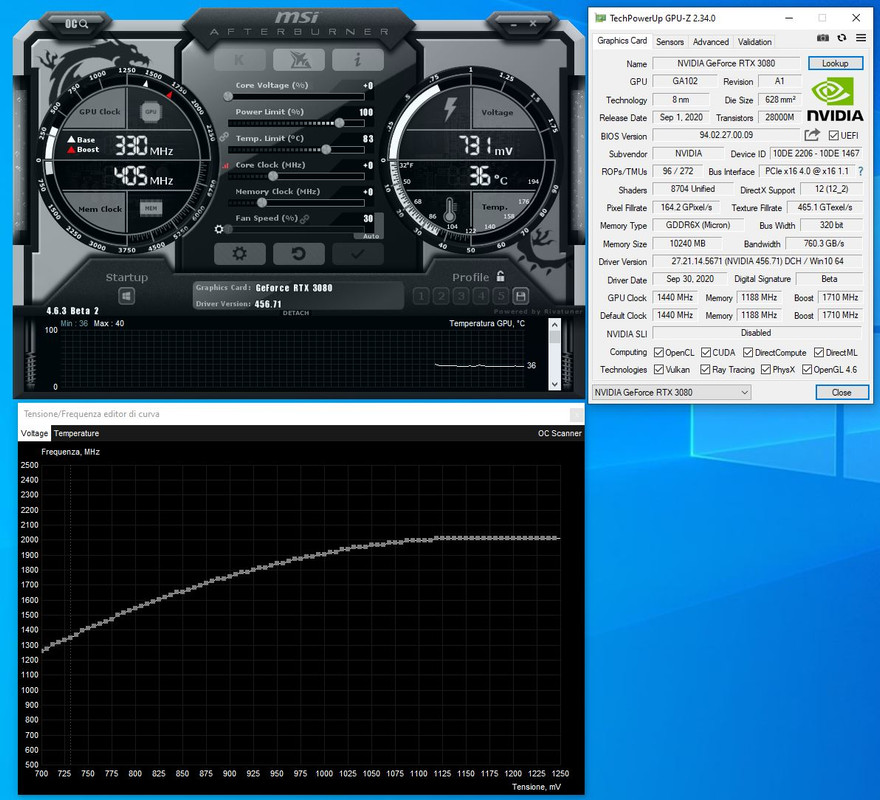Click GPU-Z refresh icon
Screen dimensions: 880x800
841,38
